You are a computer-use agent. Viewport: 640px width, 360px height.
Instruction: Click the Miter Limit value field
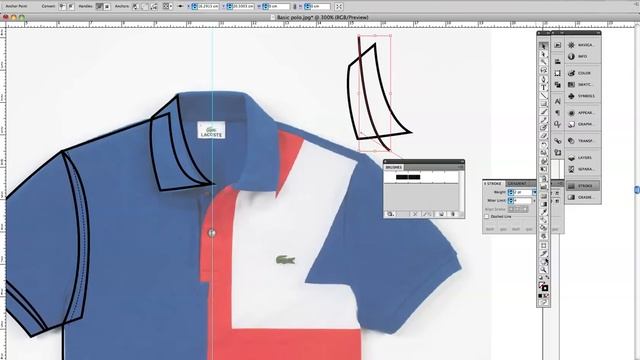[522, 201]
